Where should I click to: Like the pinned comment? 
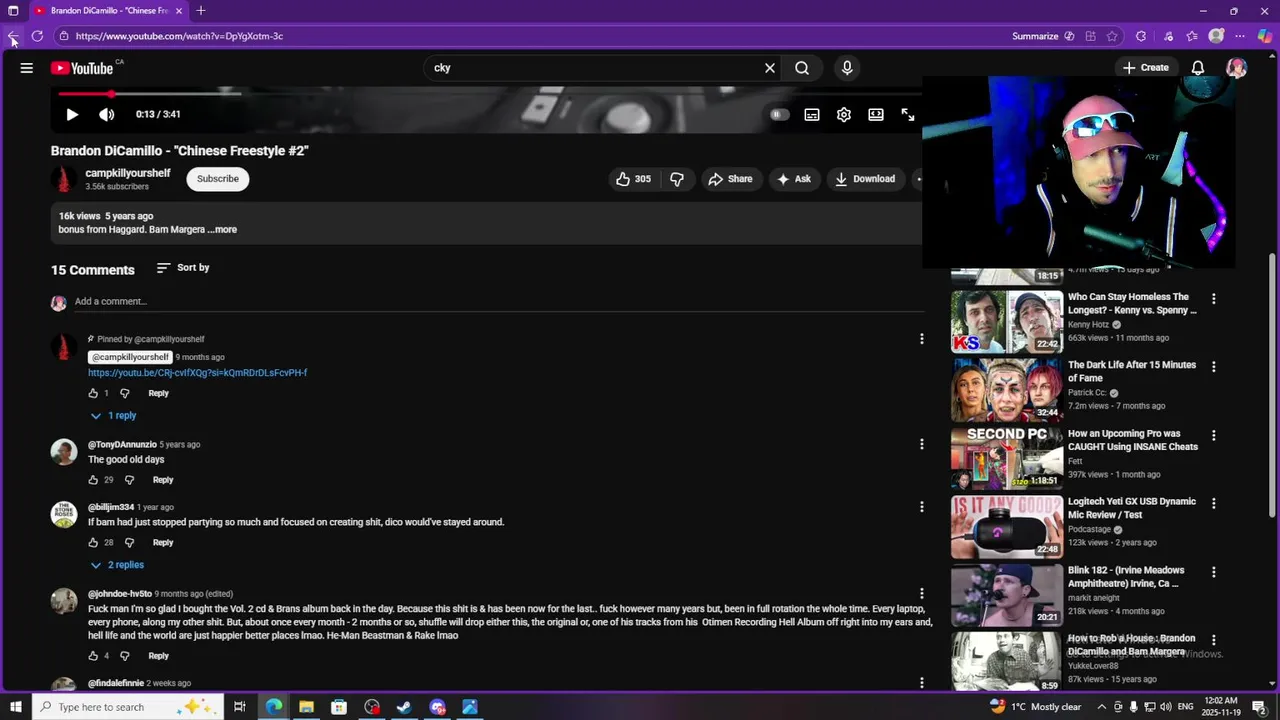(93, 394)
